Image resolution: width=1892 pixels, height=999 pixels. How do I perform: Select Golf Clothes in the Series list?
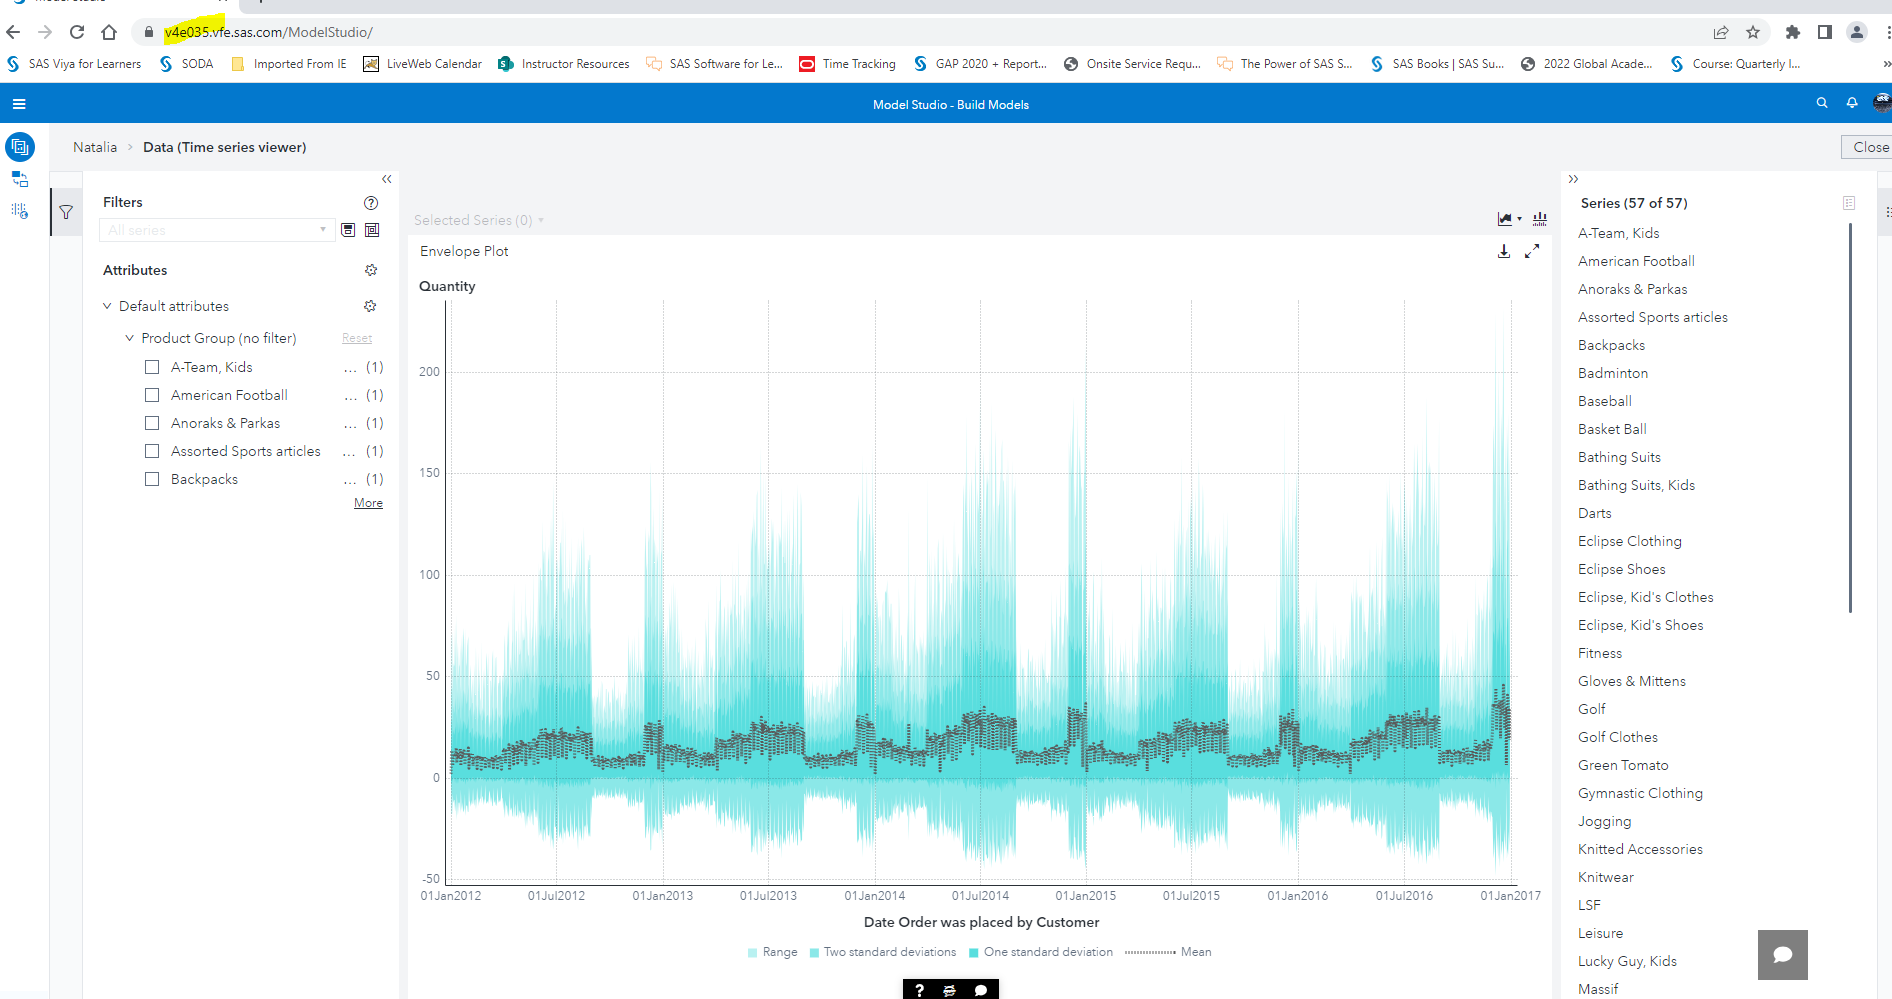[x=1616, y=737]
